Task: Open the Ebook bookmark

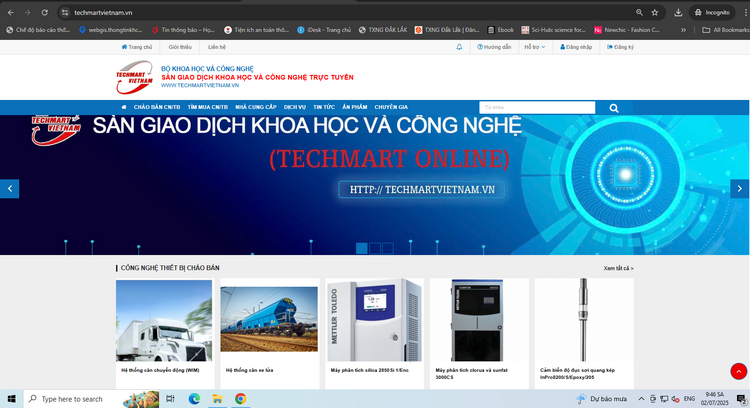Action: tap(500, 30)
